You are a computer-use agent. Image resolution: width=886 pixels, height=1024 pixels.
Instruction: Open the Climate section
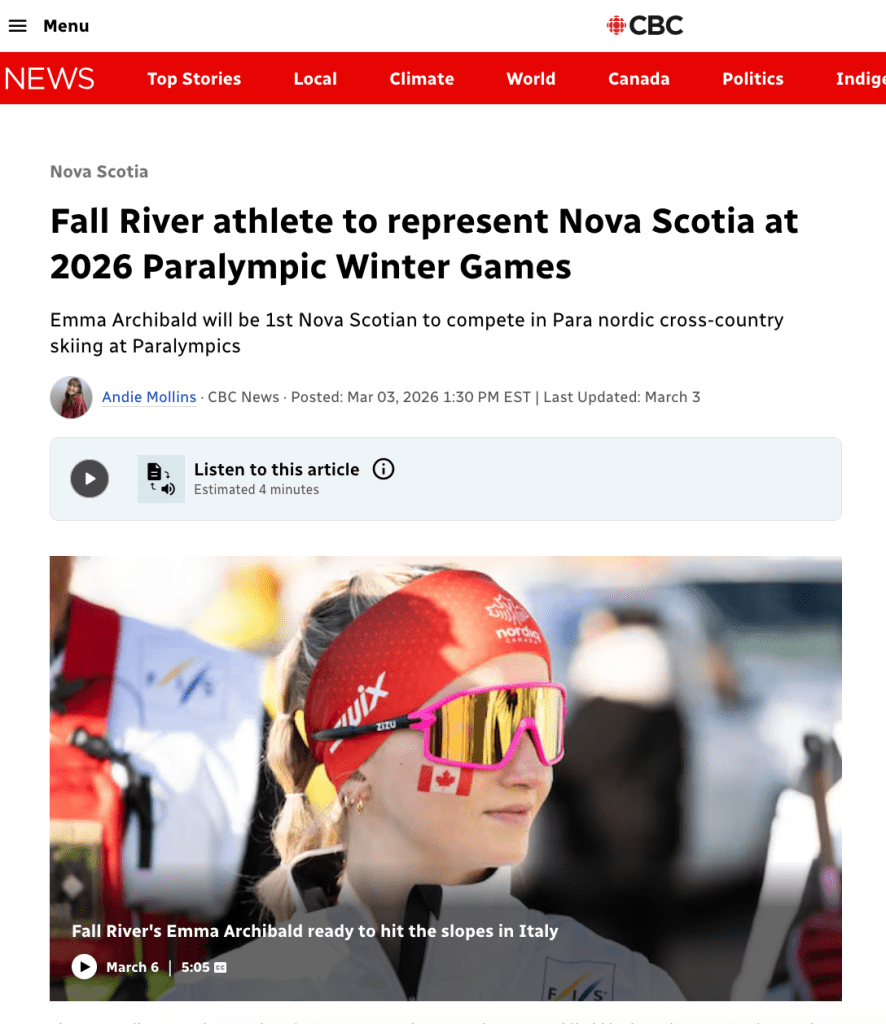tap(422, 78)
